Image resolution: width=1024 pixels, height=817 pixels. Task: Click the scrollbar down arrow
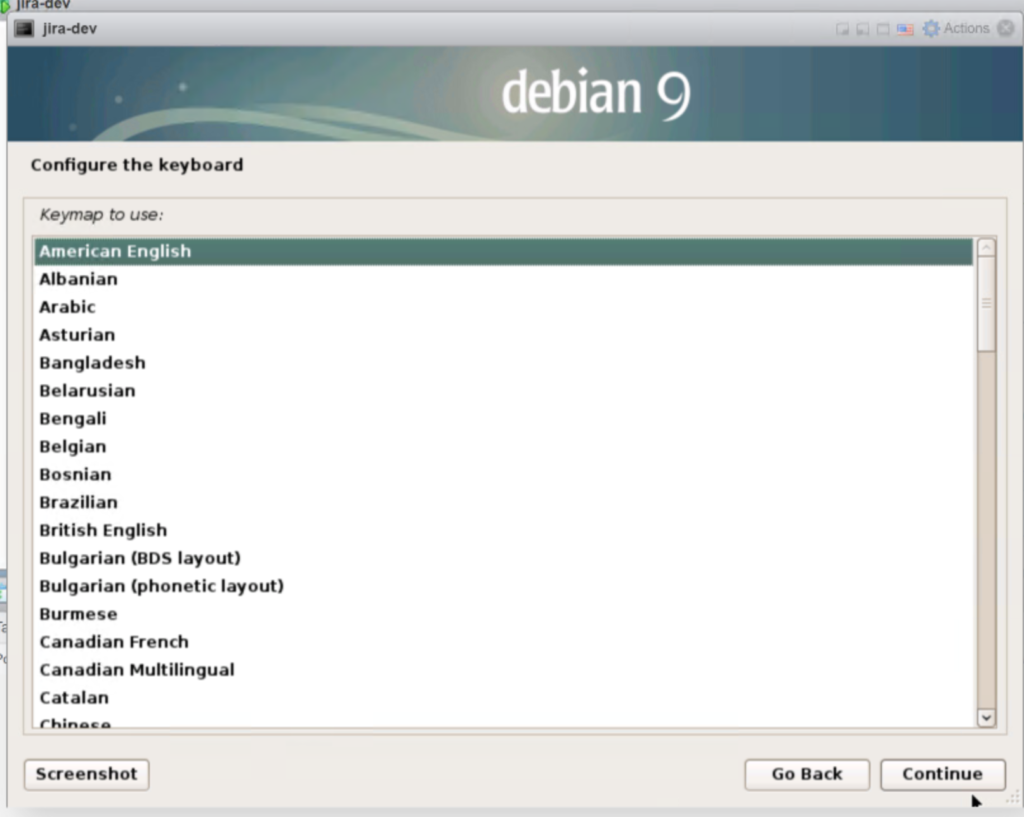point(986,717)
